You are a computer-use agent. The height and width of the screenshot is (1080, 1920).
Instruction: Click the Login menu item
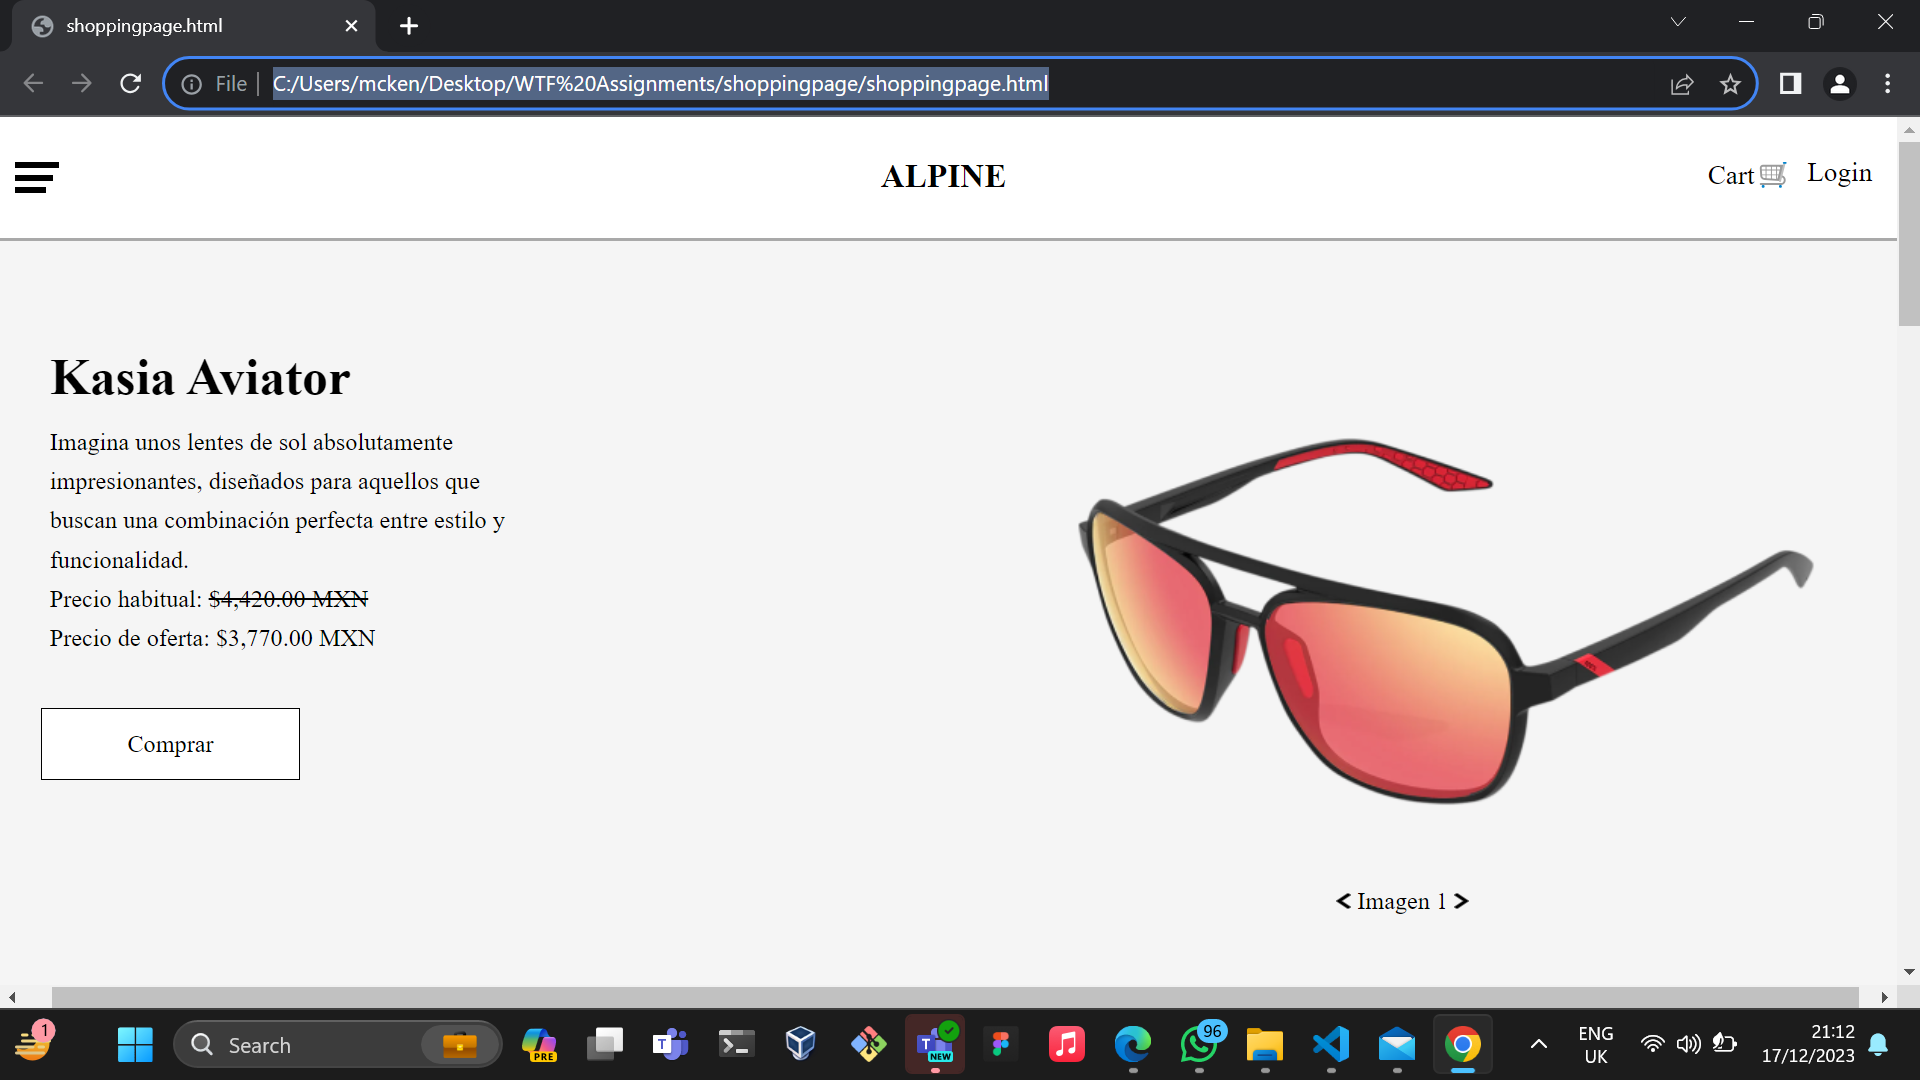(x=1840, y=172)
